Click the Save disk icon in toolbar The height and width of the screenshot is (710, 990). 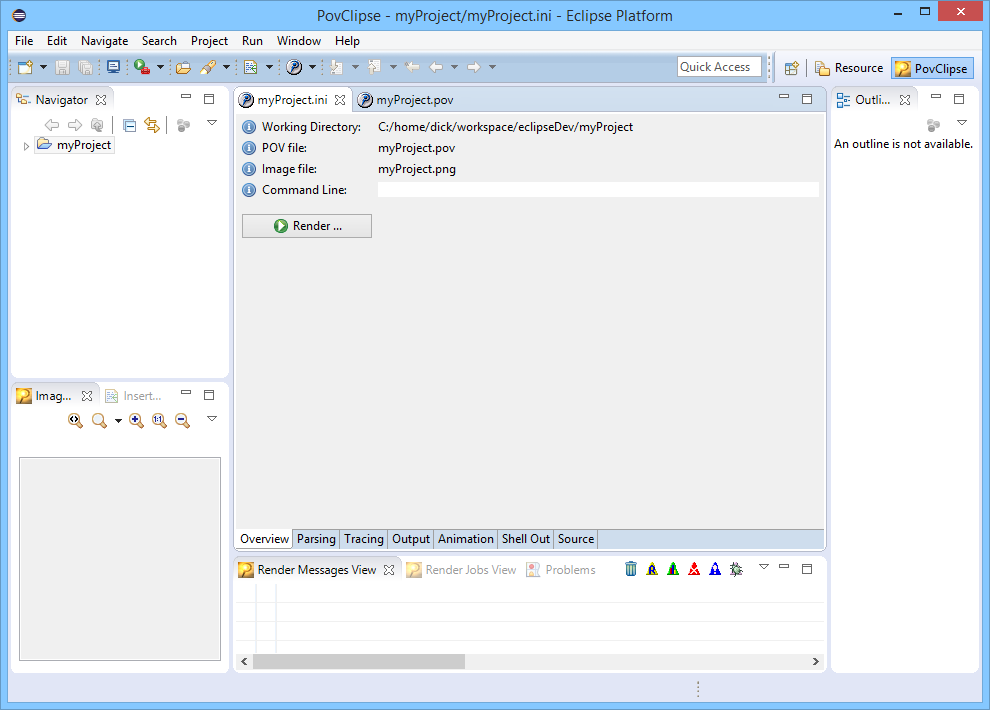point(63,67)
